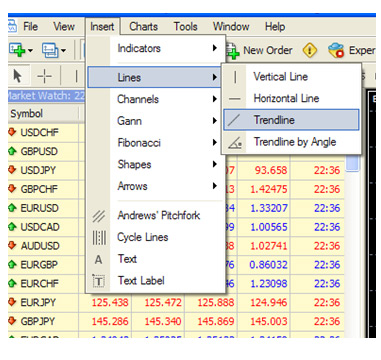Click the value 0.86032 in EURGBP row
The image size is (381, 360).
tap(269, 265)
